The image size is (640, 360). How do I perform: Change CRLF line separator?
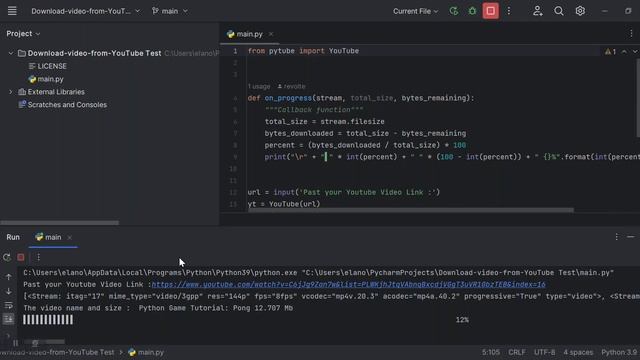[x=517, y=352]
